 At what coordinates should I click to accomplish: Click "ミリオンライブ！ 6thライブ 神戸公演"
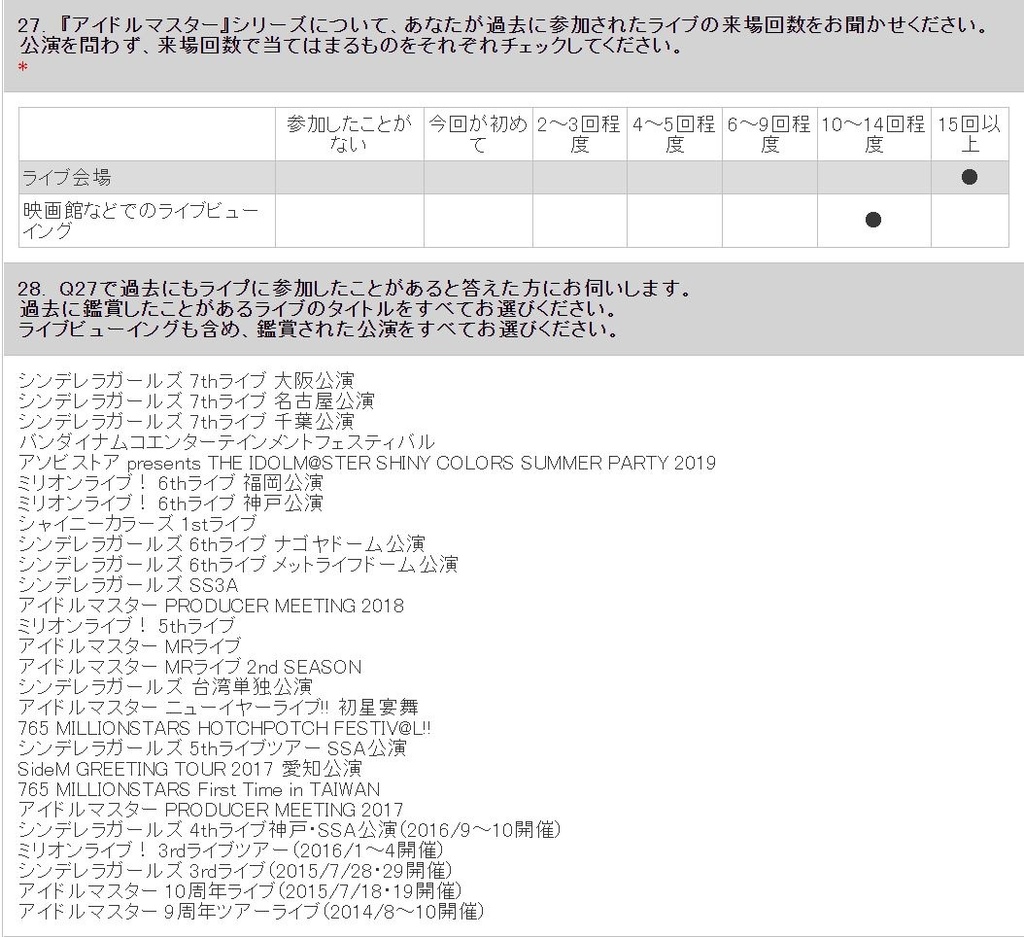[x=171, y=503]
